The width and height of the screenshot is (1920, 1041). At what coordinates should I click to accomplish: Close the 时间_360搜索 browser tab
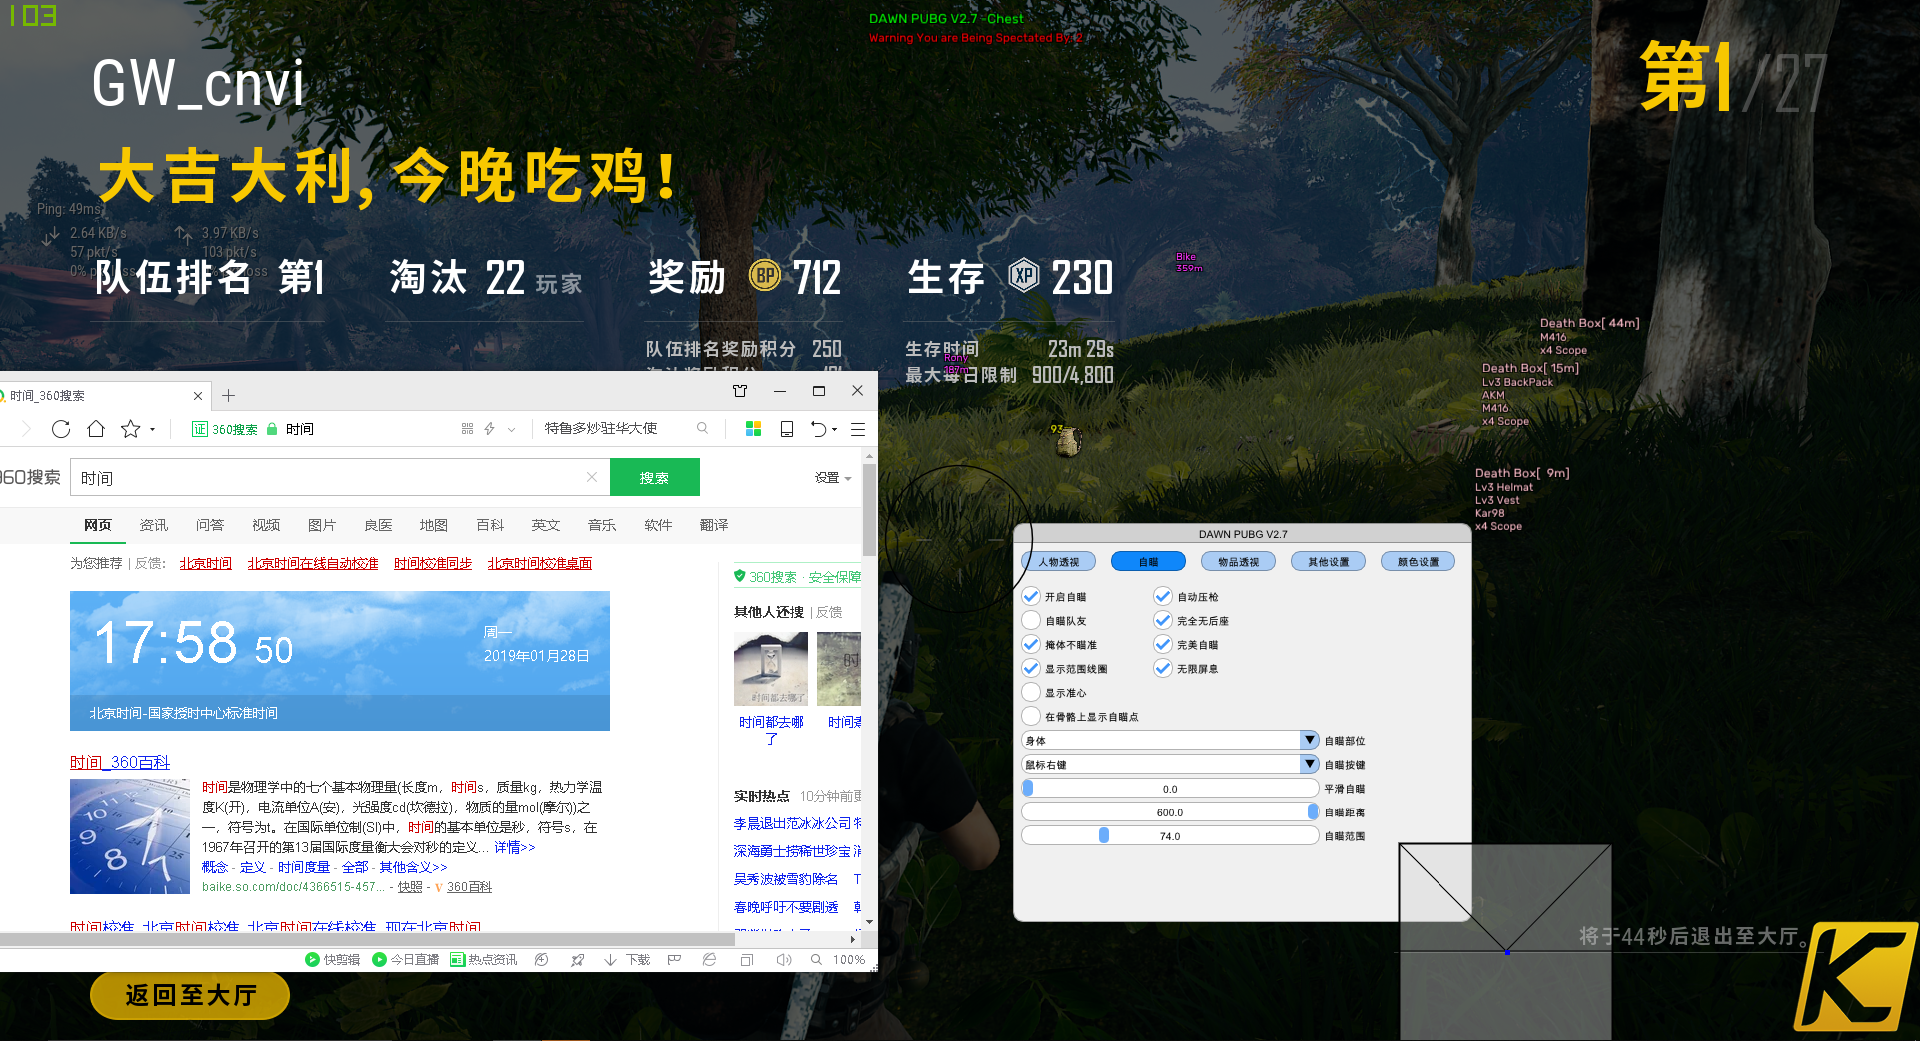pos(198,396)
